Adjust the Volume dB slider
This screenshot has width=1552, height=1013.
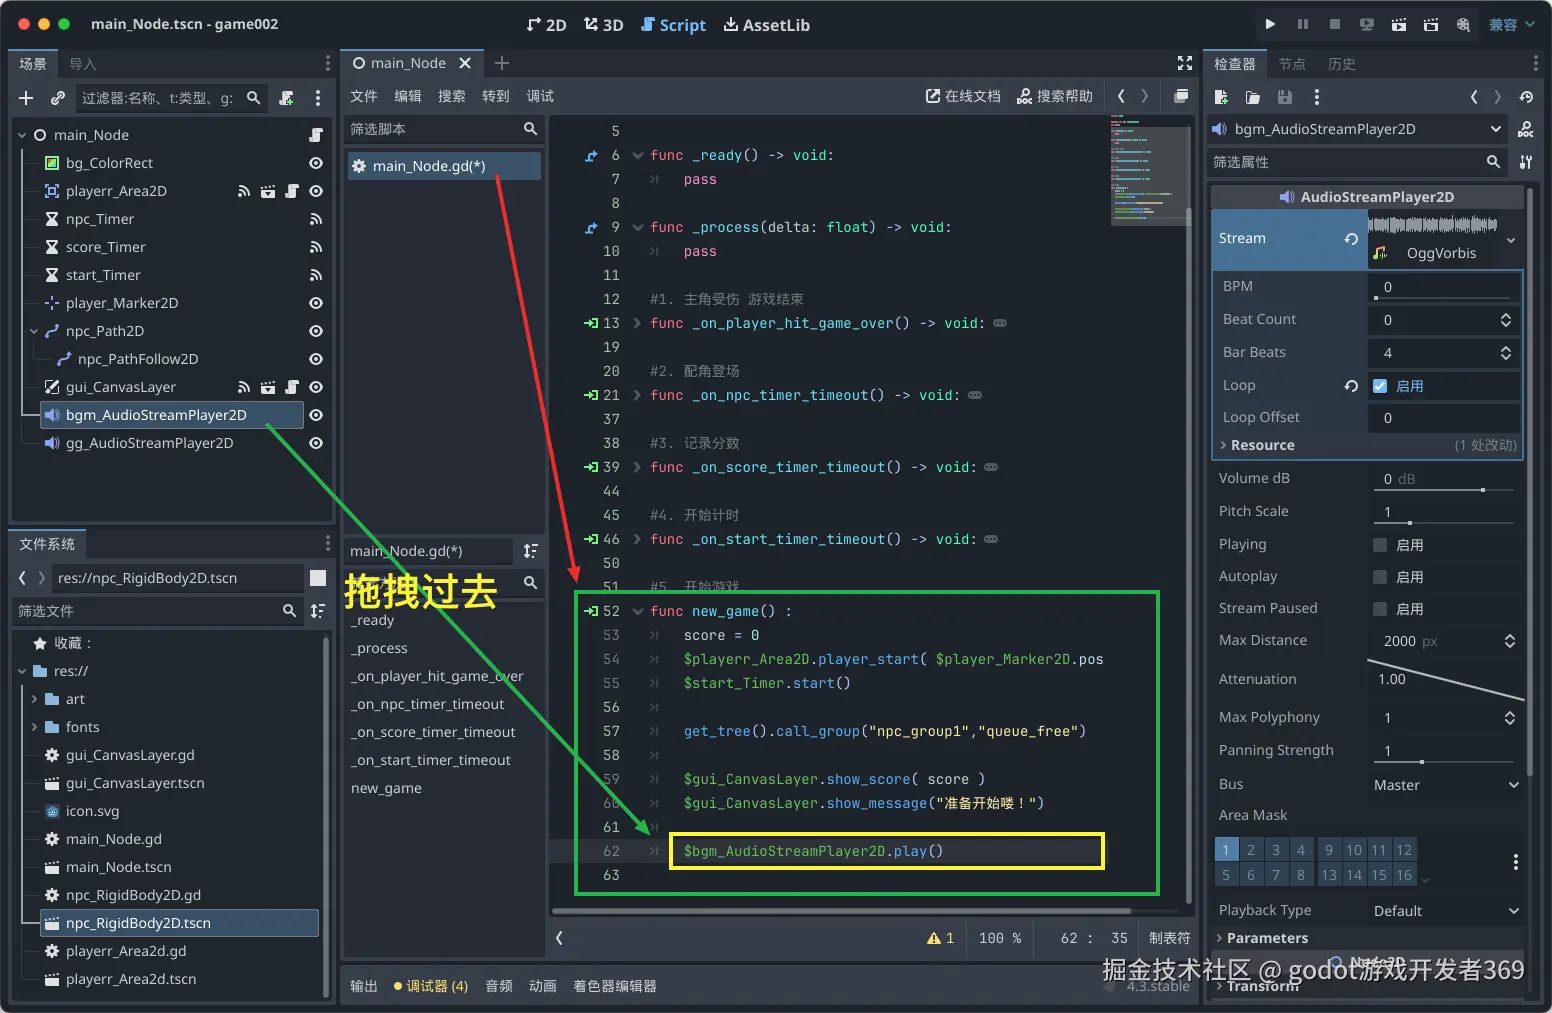pyautogui.click(x=1446, y=490)
